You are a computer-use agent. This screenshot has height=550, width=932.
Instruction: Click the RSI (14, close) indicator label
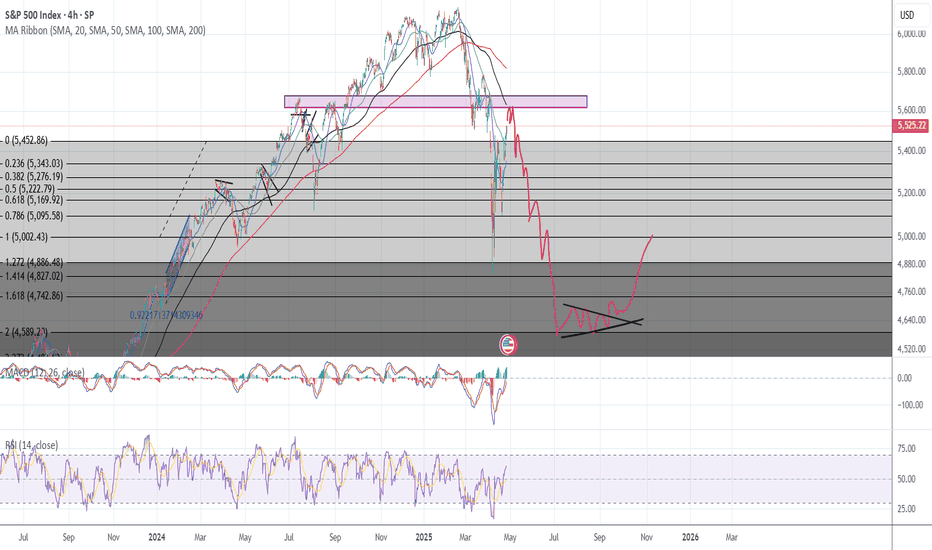click(x=32, y=445)
